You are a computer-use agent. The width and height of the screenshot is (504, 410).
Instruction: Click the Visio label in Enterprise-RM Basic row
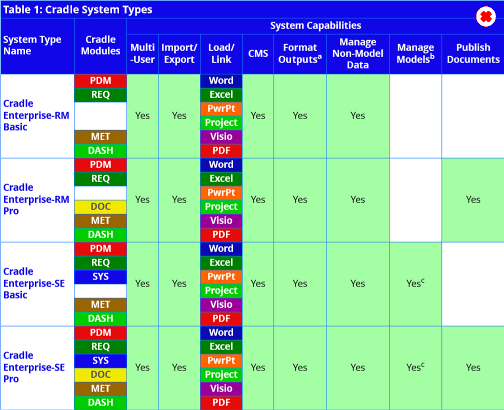(221, 137)
